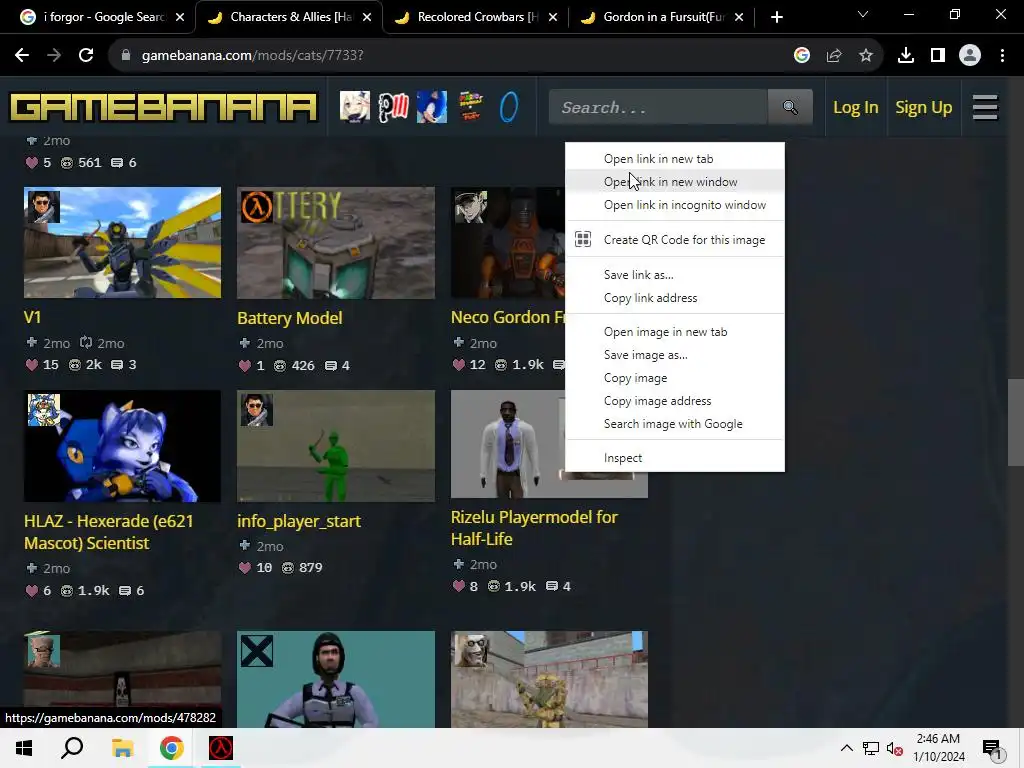Open Rizelu Playermodel for Half-Life link
The image size is (1024, 768).
pyautogui.click(x=534, y=528)
